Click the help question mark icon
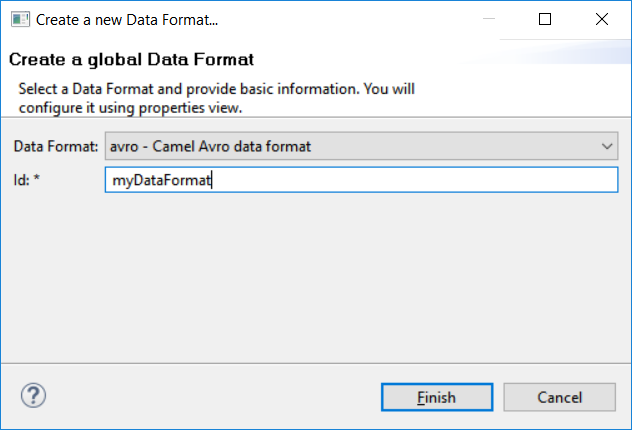This screenshot has width=632, height=430. tap(33, 395)
